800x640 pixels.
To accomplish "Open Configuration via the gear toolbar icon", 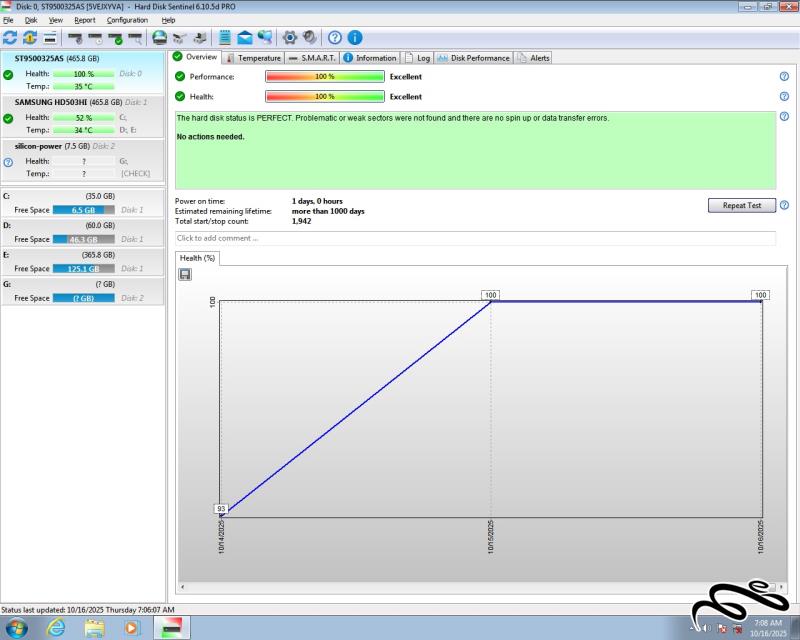I will point(290,38).
